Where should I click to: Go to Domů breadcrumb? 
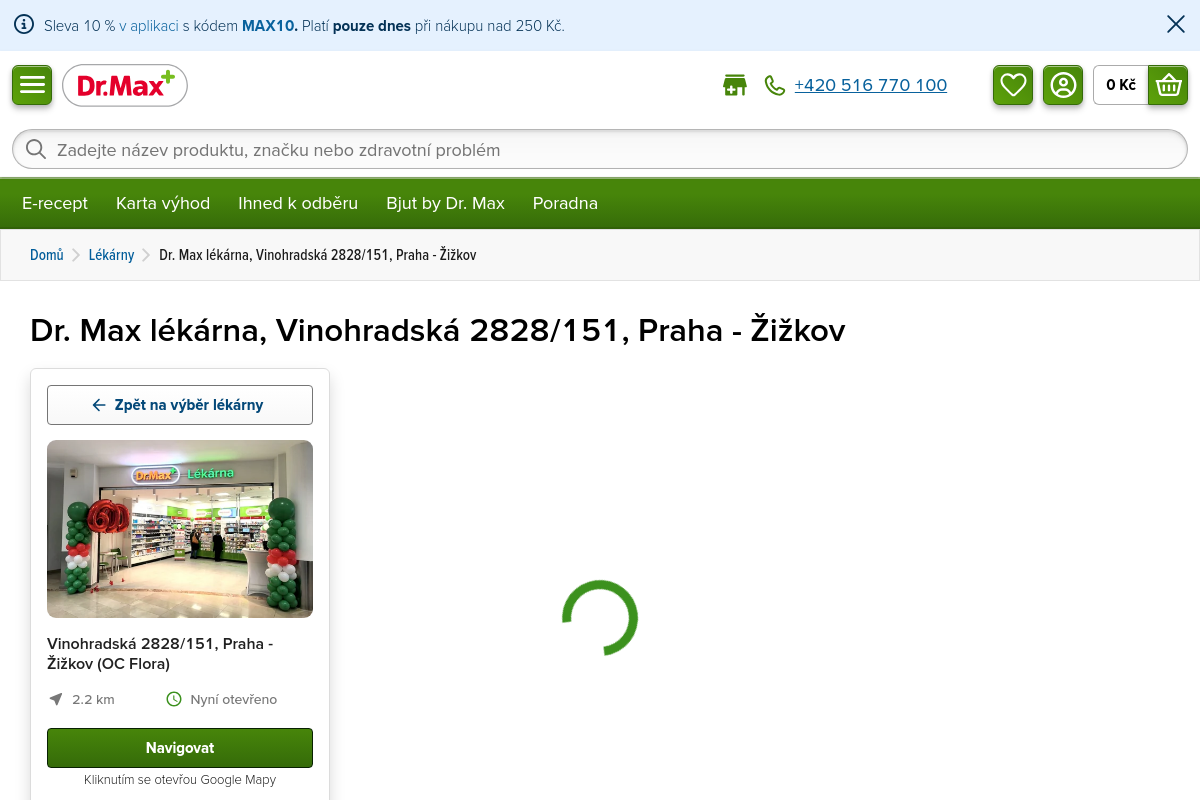[47, 255]
